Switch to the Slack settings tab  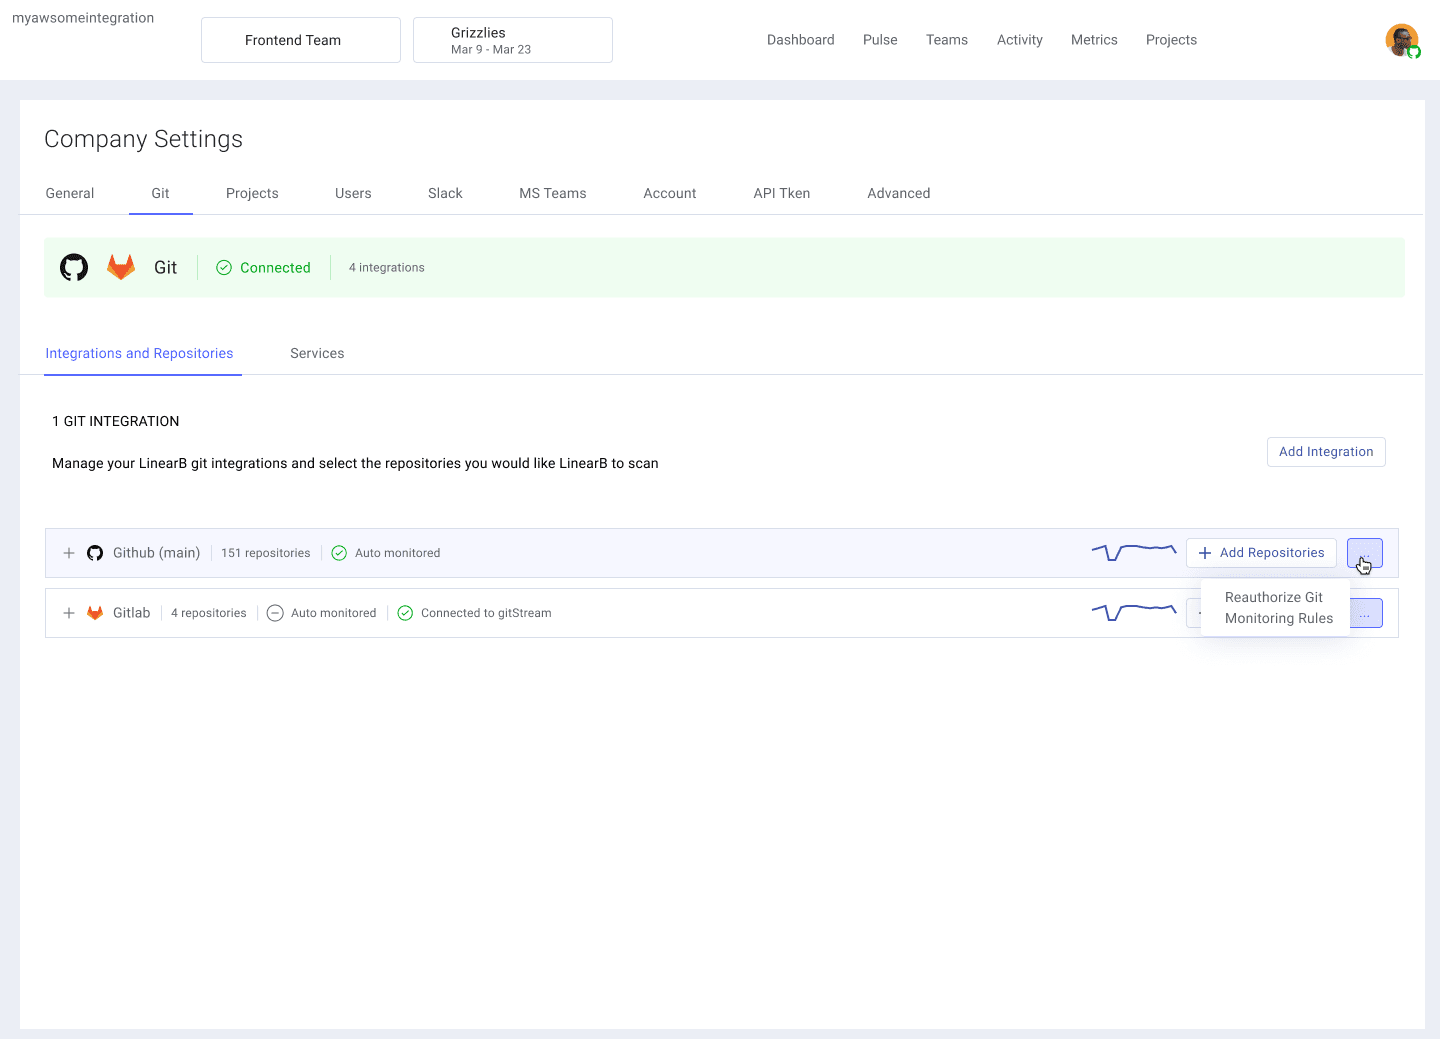click(x=445, y=193)
